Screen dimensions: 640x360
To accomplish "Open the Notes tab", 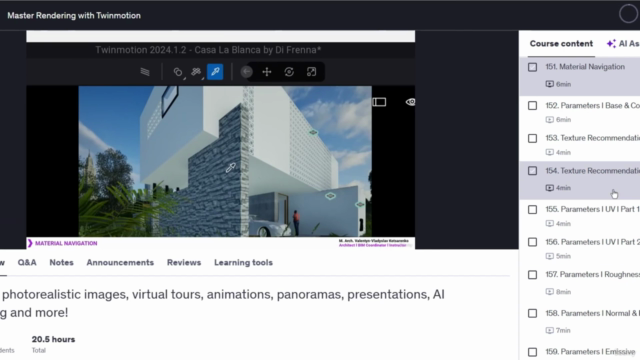I will 61,262.
